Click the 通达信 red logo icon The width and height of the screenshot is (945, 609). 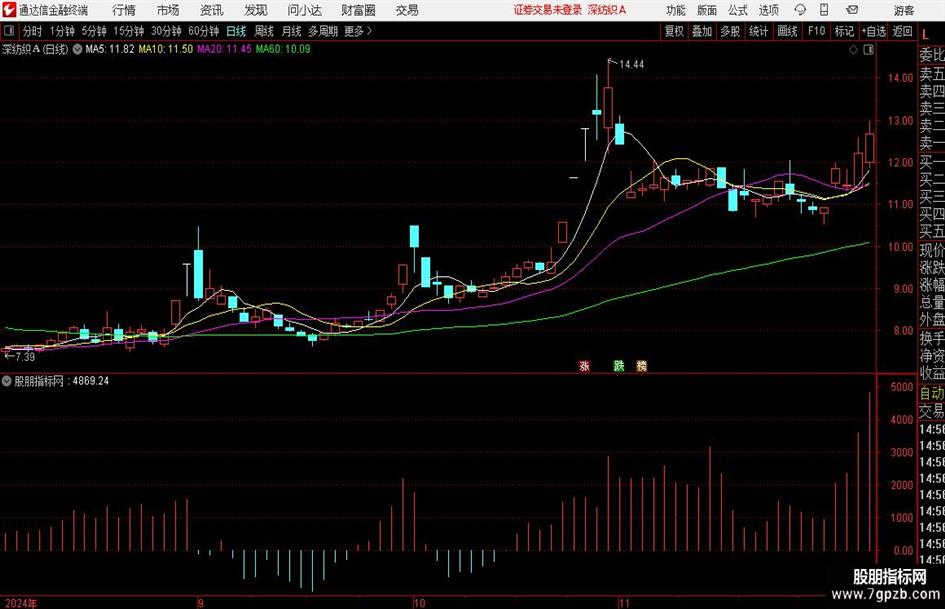tap(9, 10)
